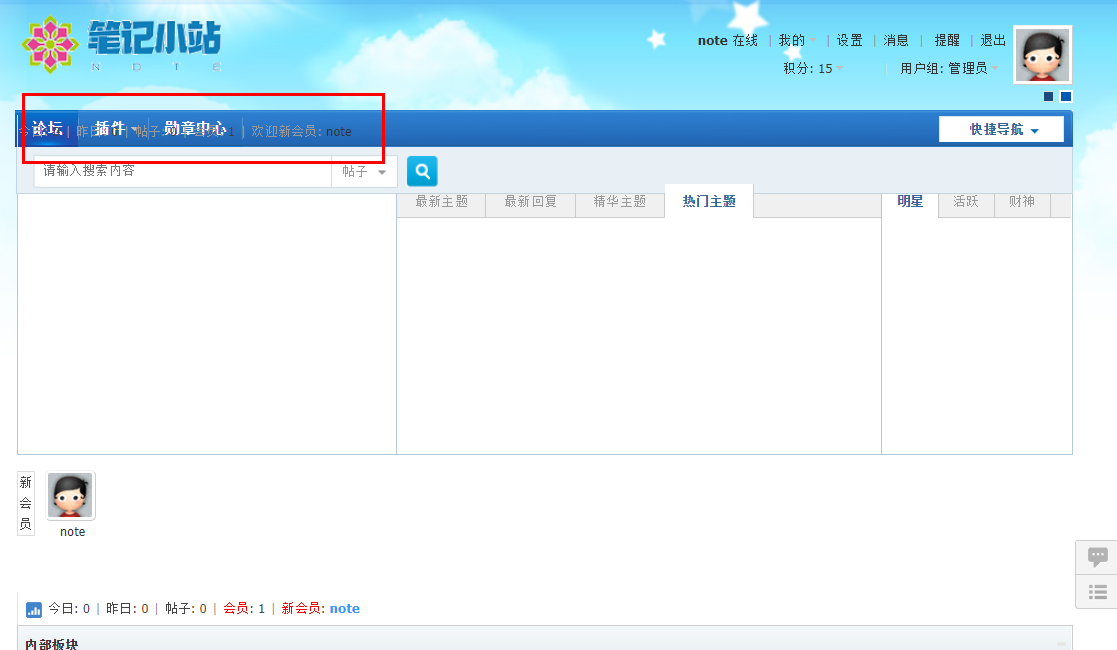Click the 退出 logout link
The image size is (1117, 650).
992,41
